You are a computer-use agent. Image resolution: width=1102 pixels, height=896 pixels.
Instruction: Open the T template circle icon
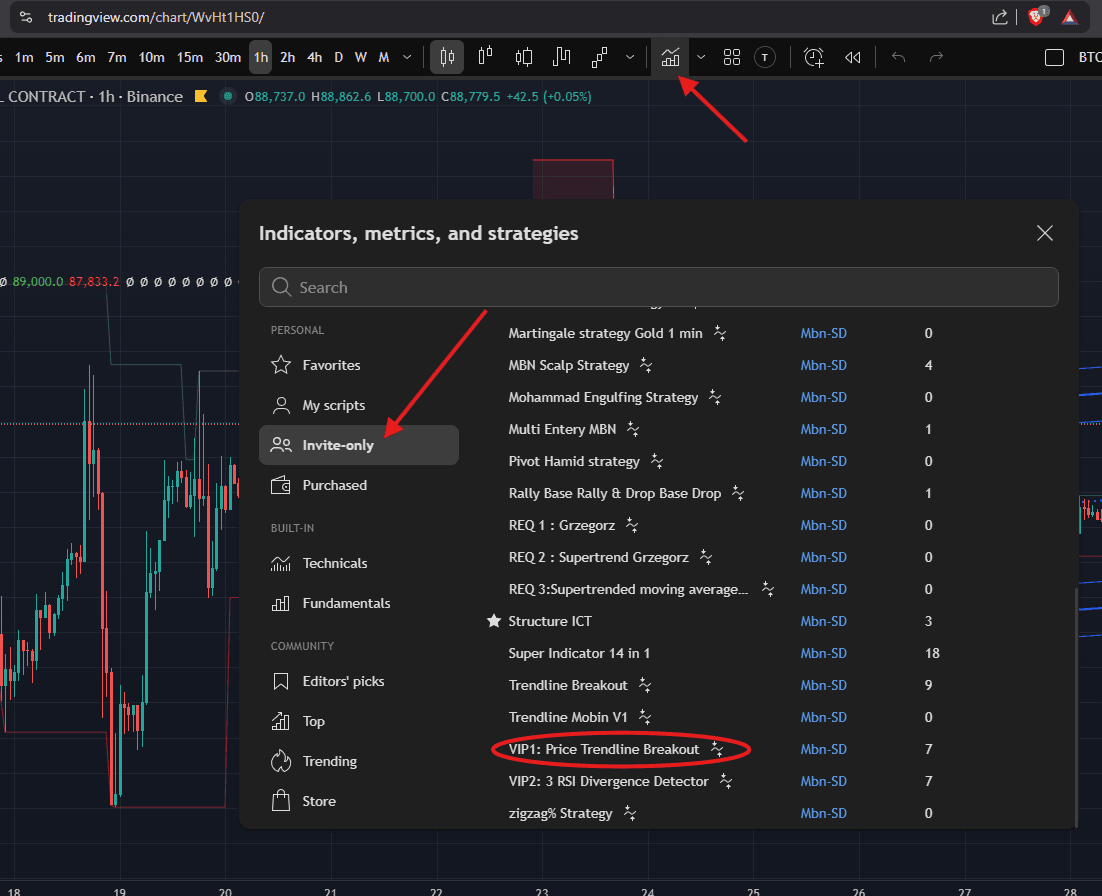(x=765, y=57)
